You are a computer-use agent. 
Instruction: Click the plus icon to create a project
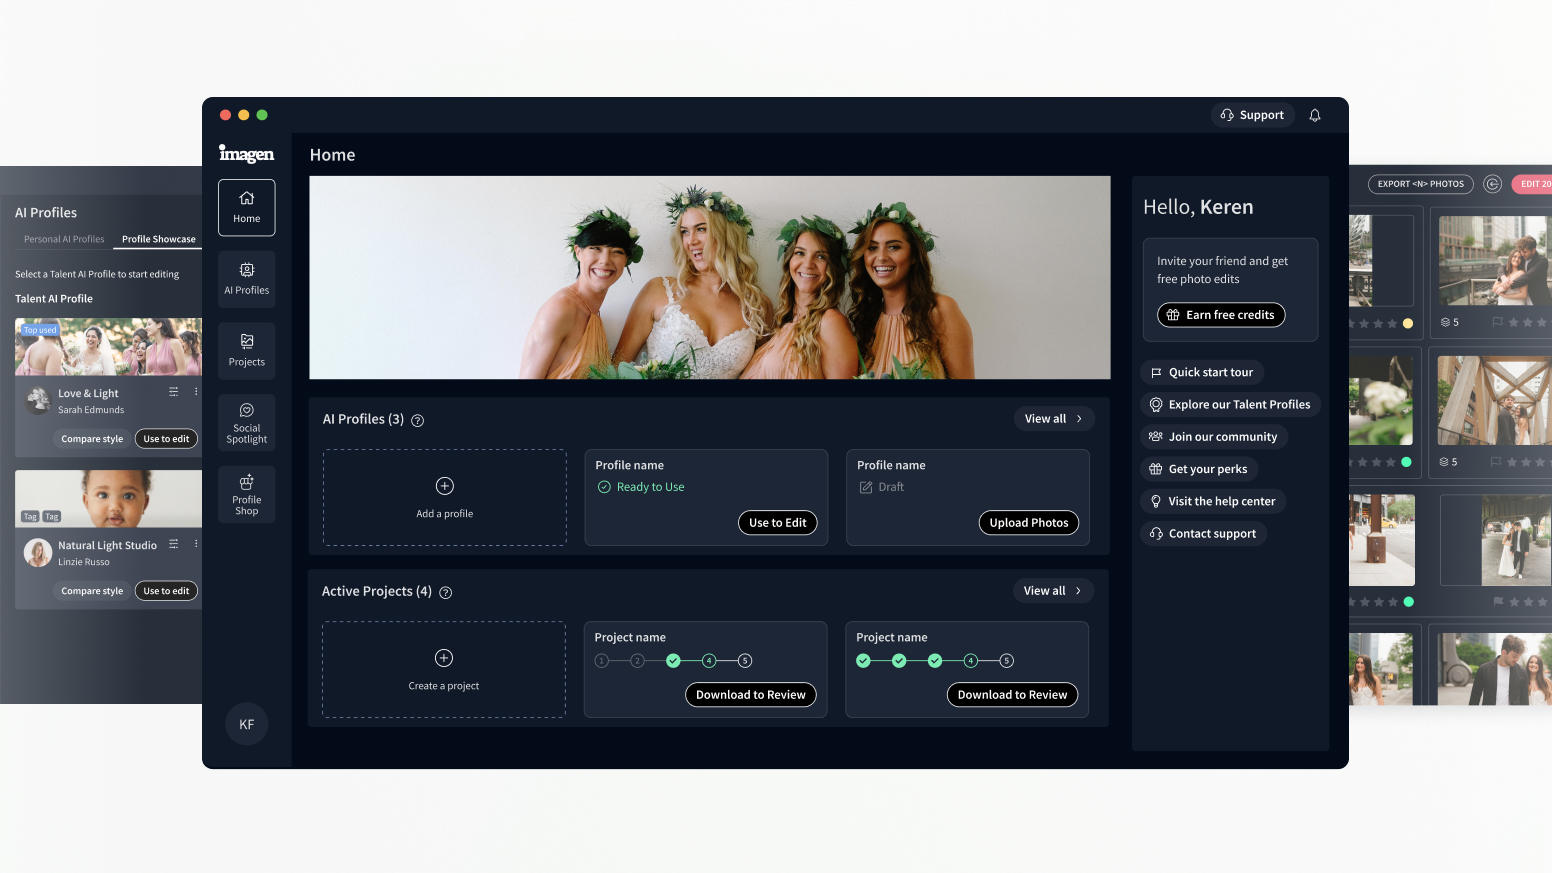(x=444, y=658)
